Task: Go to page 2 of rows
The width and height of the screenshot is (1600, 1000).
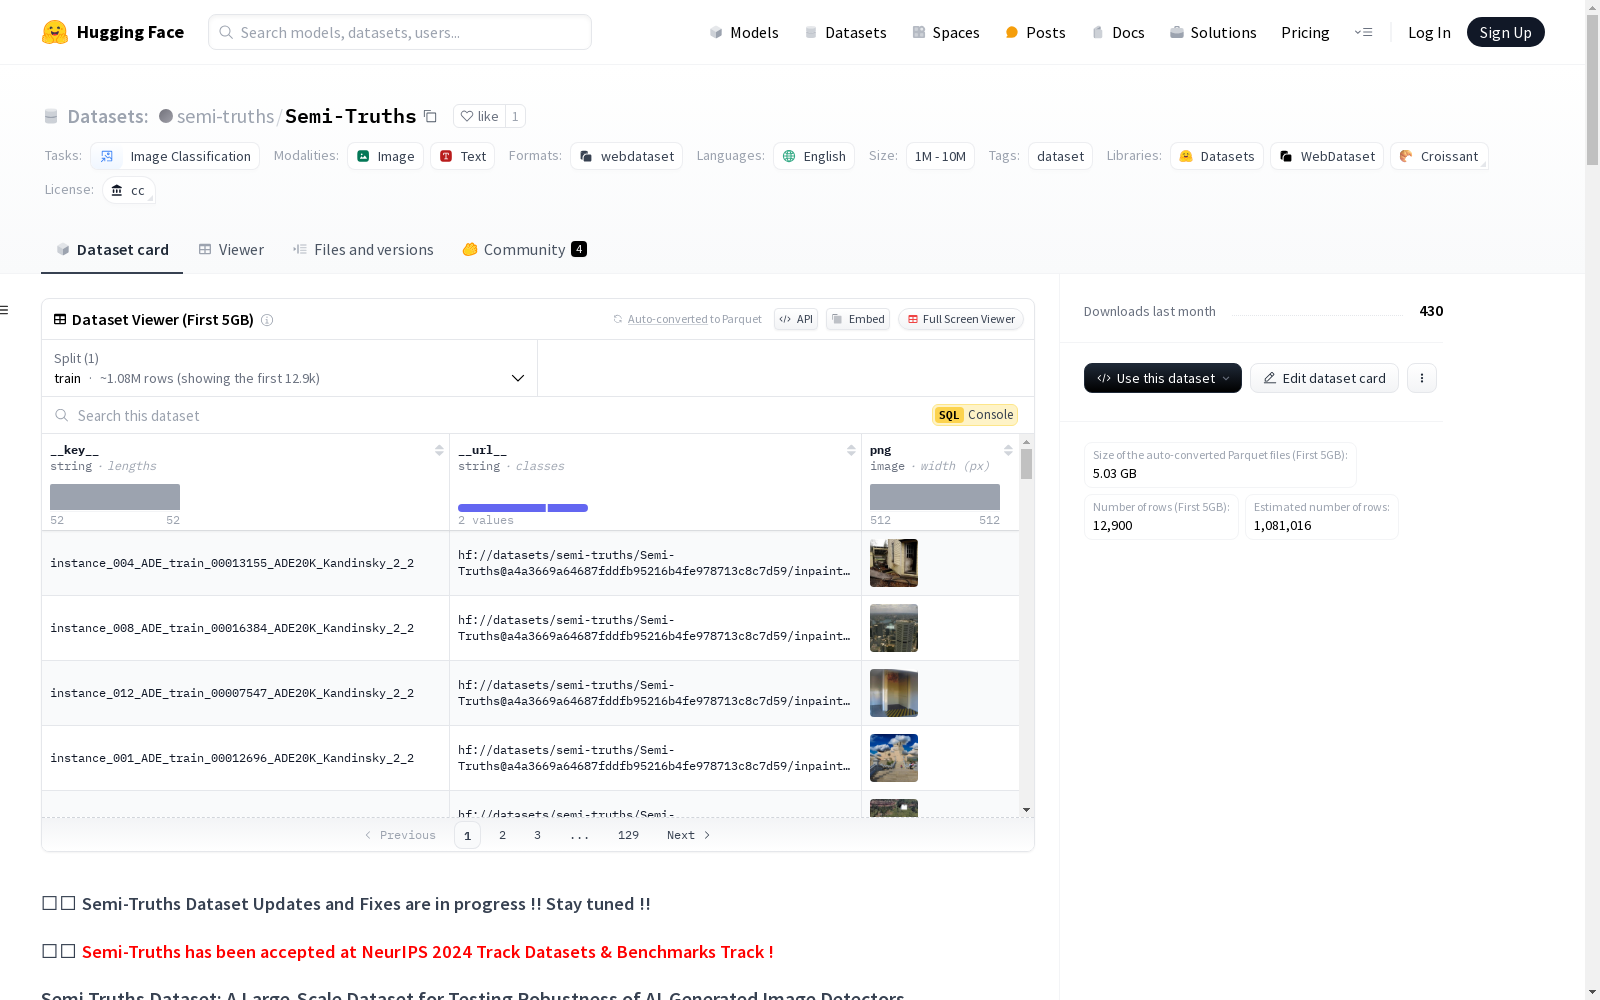Action: click(x=502, y=835)
